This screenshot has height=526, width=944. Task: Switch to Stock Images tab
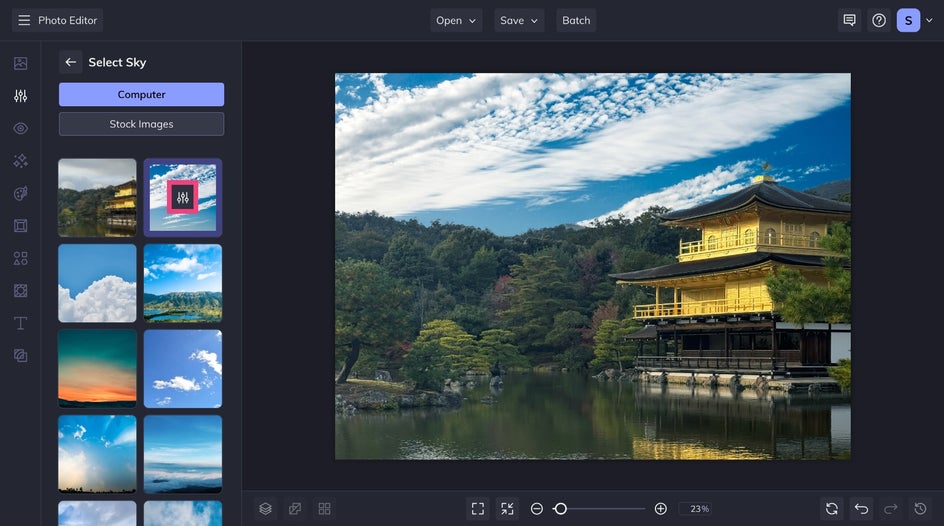click(x=141, y=124)
